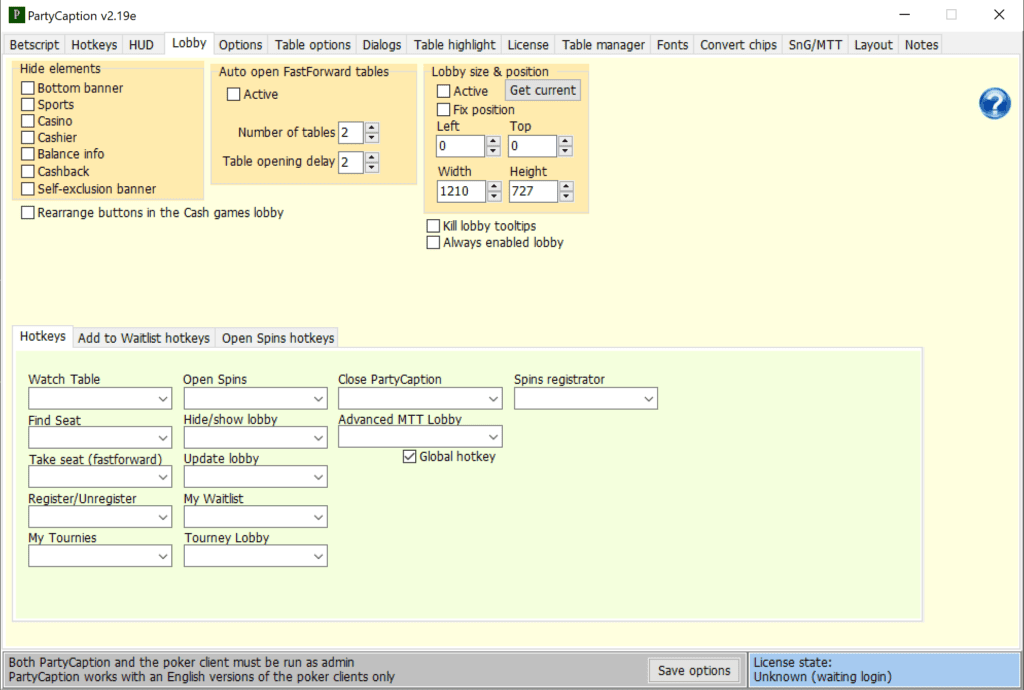The width and height of the screenshot is (1024, 690).
Task: Open the Spins registrator dropdown
Action: tap(586, 398)
